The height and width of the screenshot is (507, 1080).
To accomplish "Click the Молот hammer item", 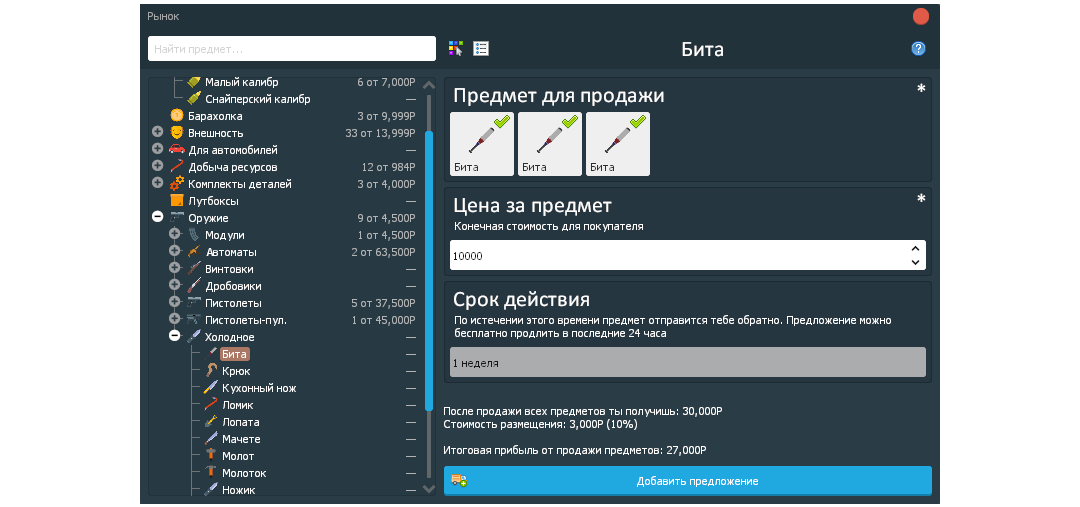I will 237,456.
